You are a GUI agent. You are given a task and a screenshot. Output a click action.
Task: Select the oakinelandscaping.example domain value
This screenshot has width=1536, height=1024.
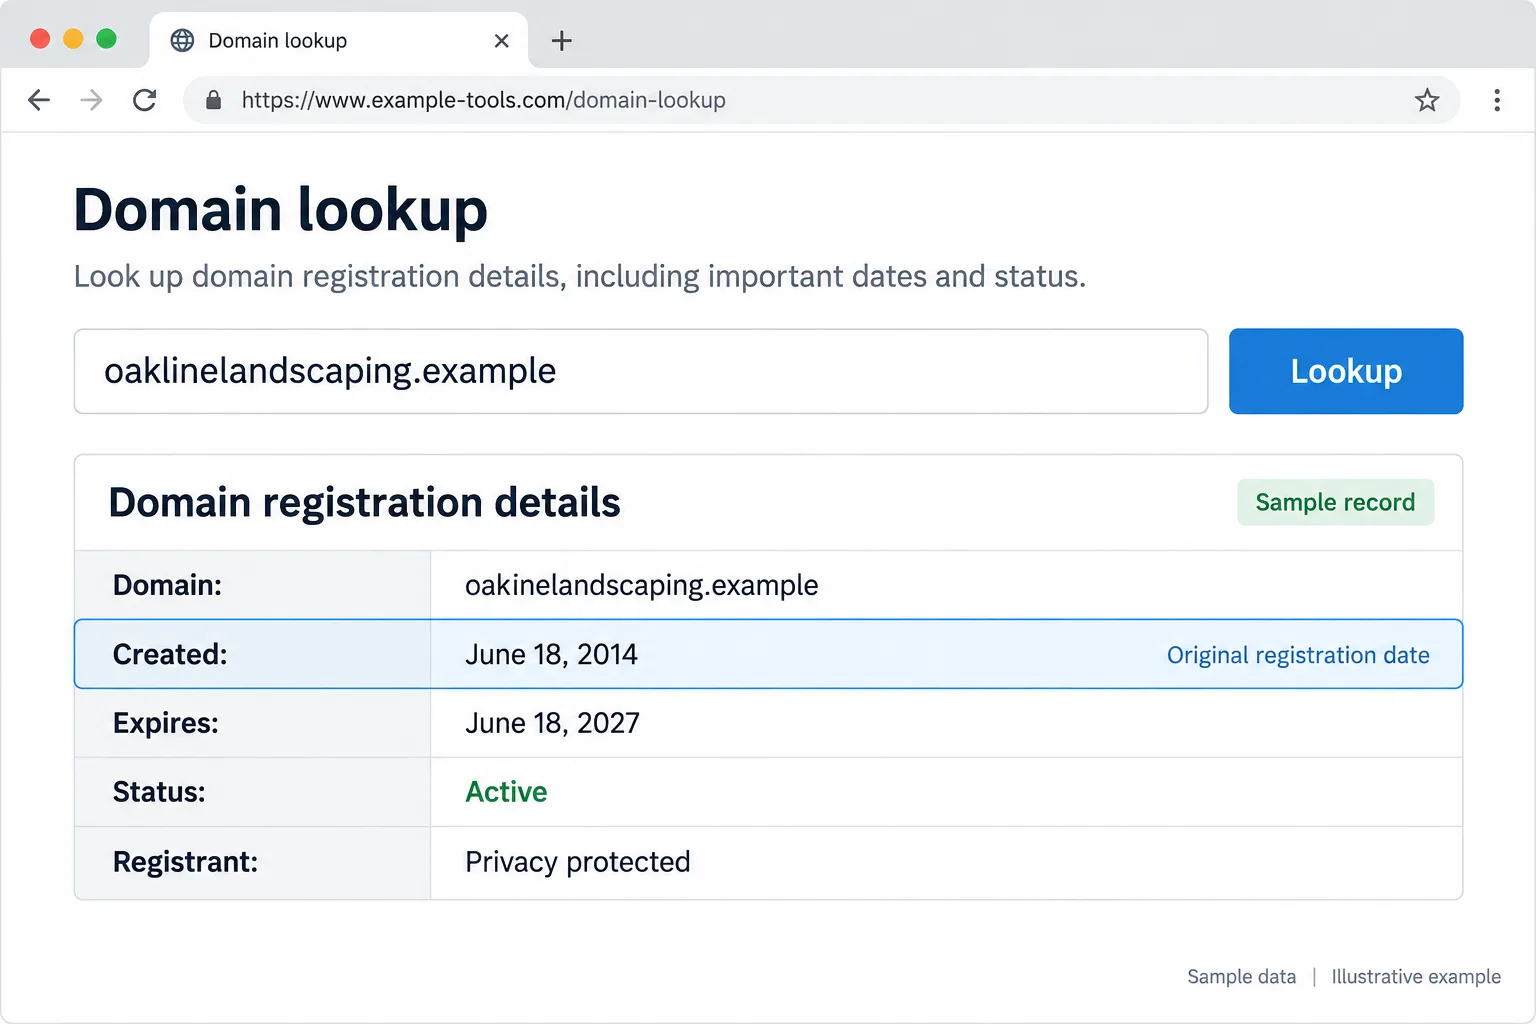(x=642, y=585)
